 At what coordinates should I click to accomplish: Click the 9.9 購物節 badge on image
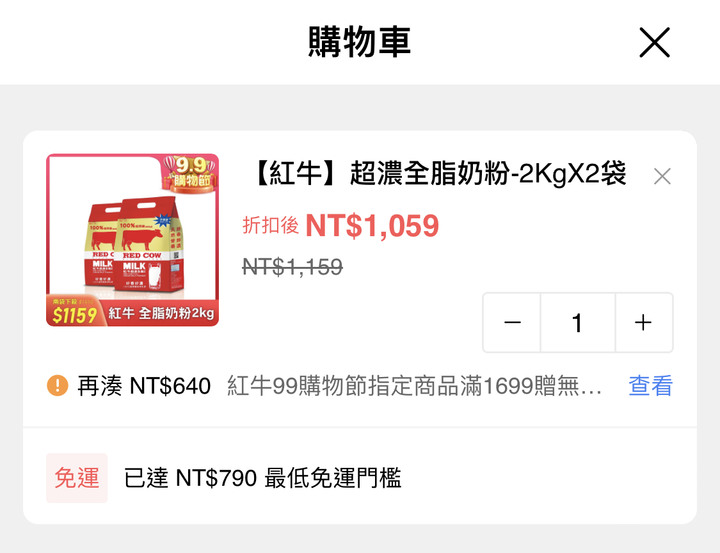click(x=190, y=173)
